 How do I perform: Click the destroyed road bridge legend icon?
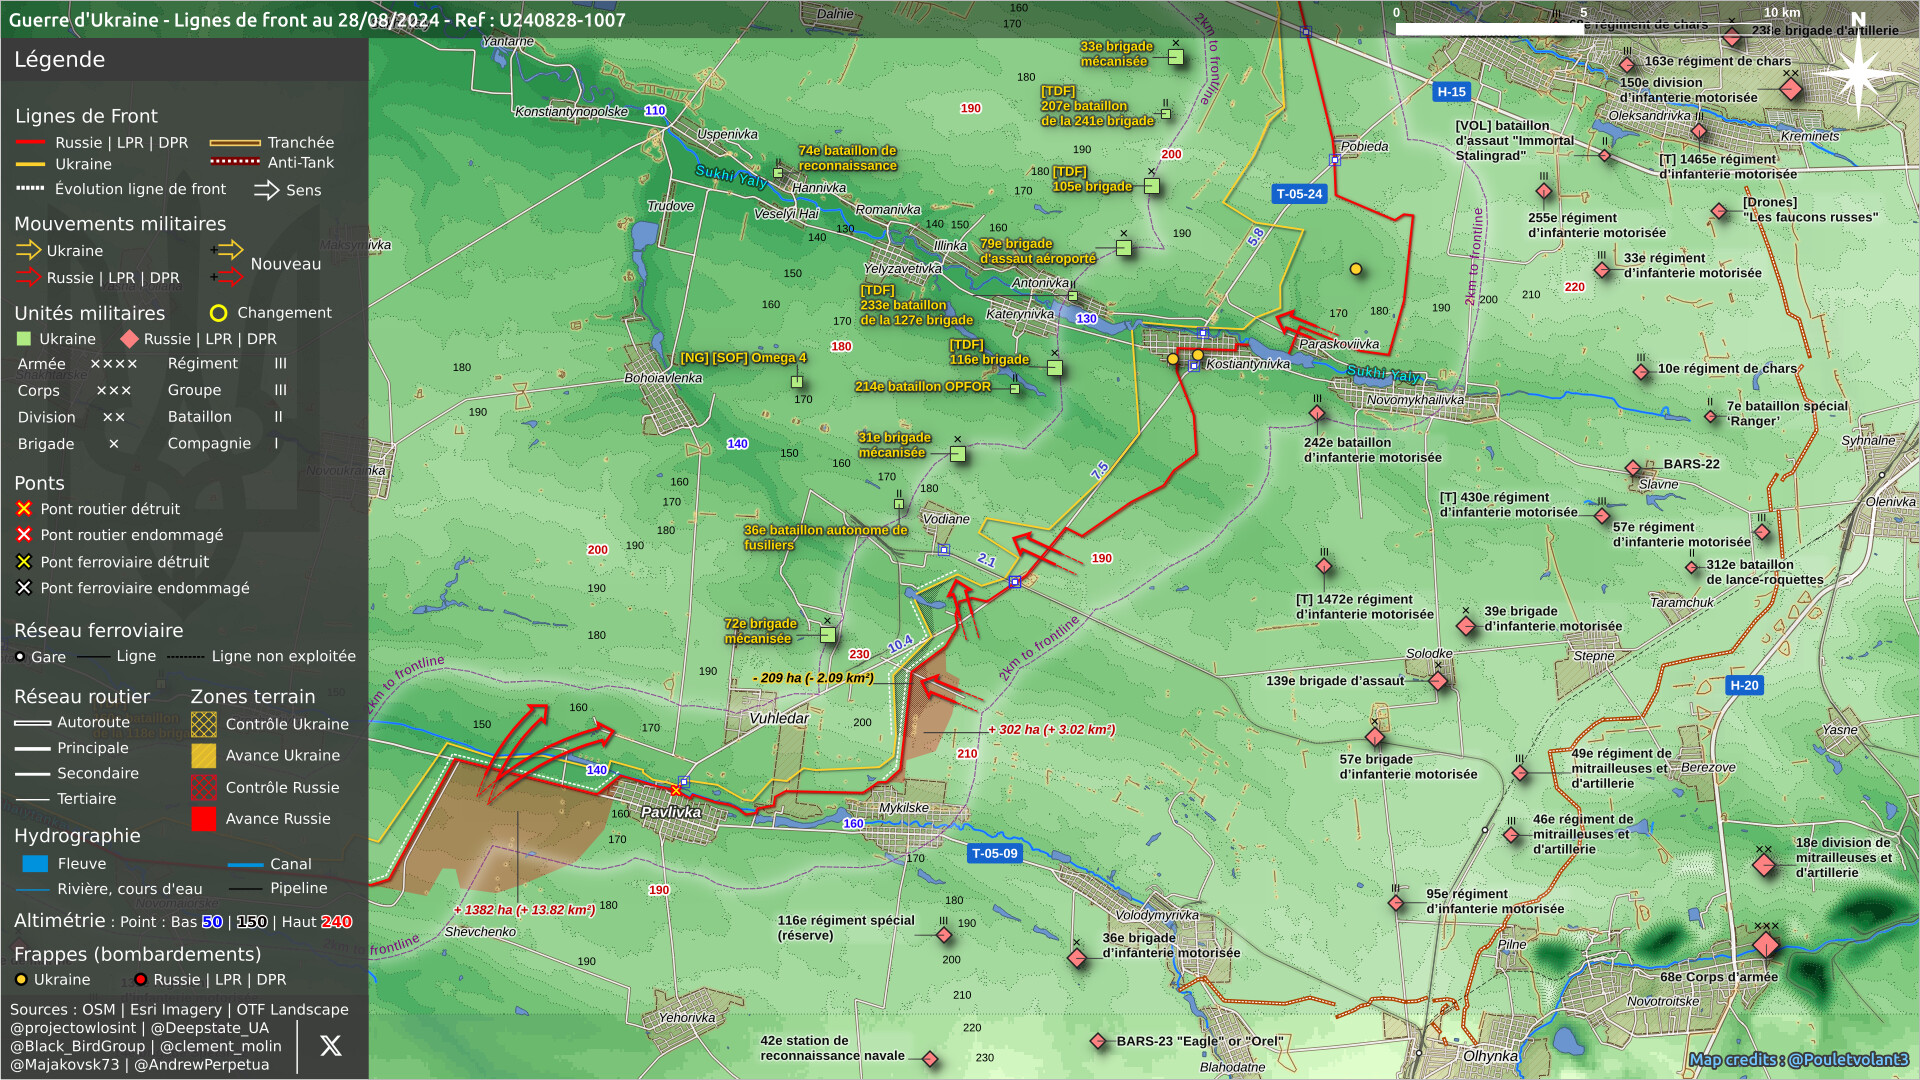pyautogui.click(x=24, y=509)
